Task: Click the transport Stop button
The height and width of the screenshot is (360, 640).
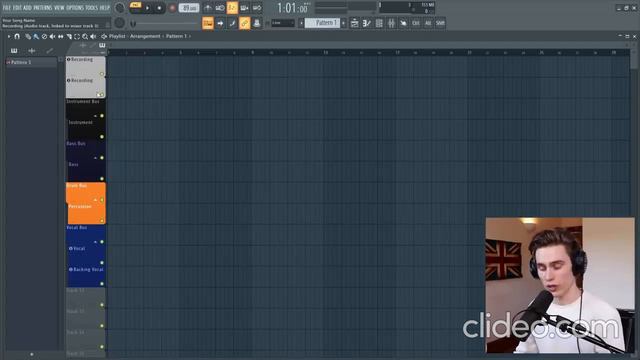Action: pyautogui.click(x=159, y=8)
